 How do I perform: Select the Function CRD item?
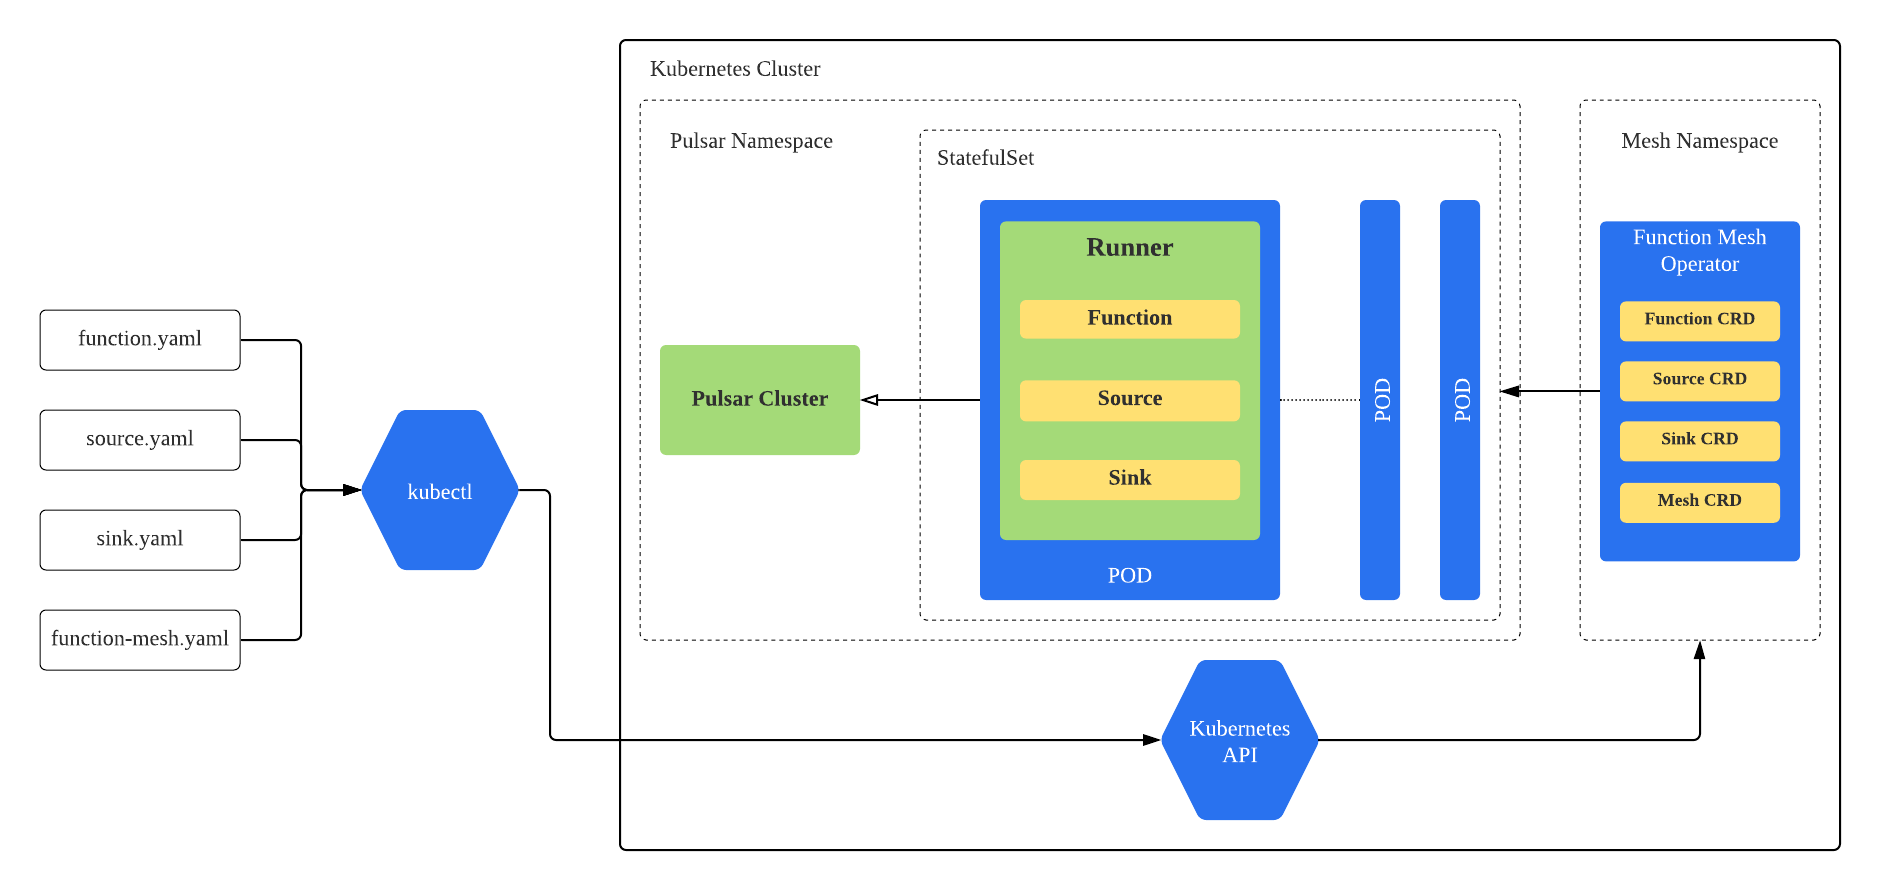pyautogui.click(x=1699, y=320)
